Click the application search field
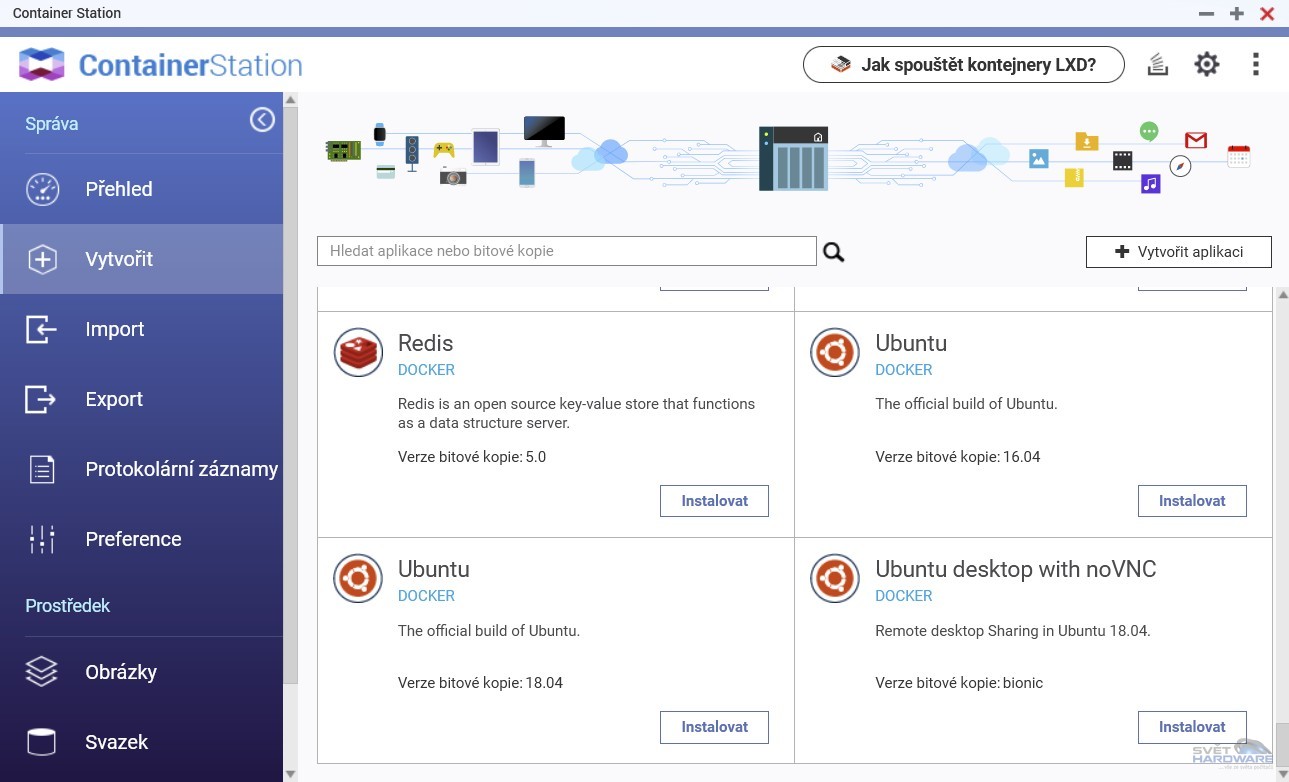Image resolution: width=1289 pixels, height=782 pixels. click(x=566, y=251)
